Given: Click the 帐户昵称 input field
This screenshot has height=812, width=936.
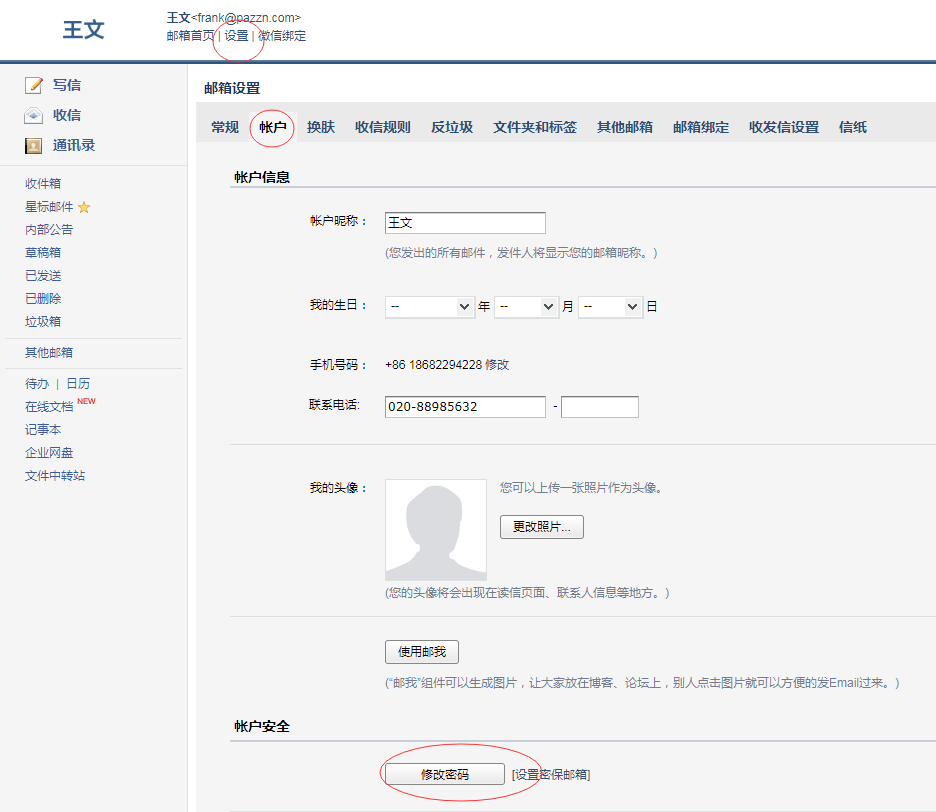Looking at the screenshot, I should coord(465,223).
